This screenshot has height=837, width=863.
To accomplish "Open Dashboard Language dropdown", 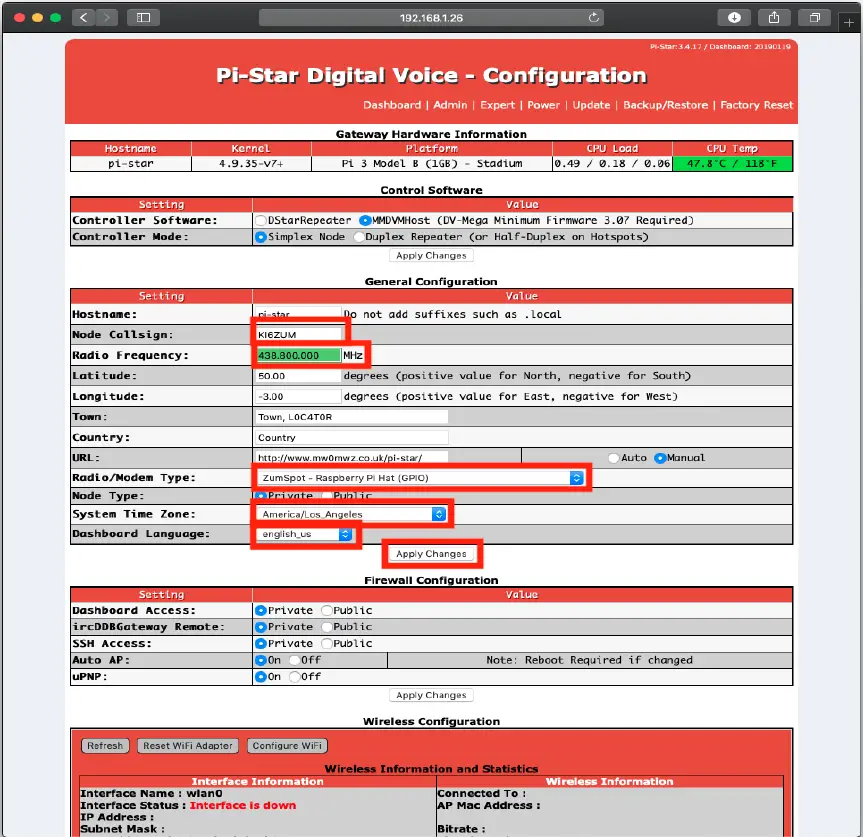I will [305, 534].
